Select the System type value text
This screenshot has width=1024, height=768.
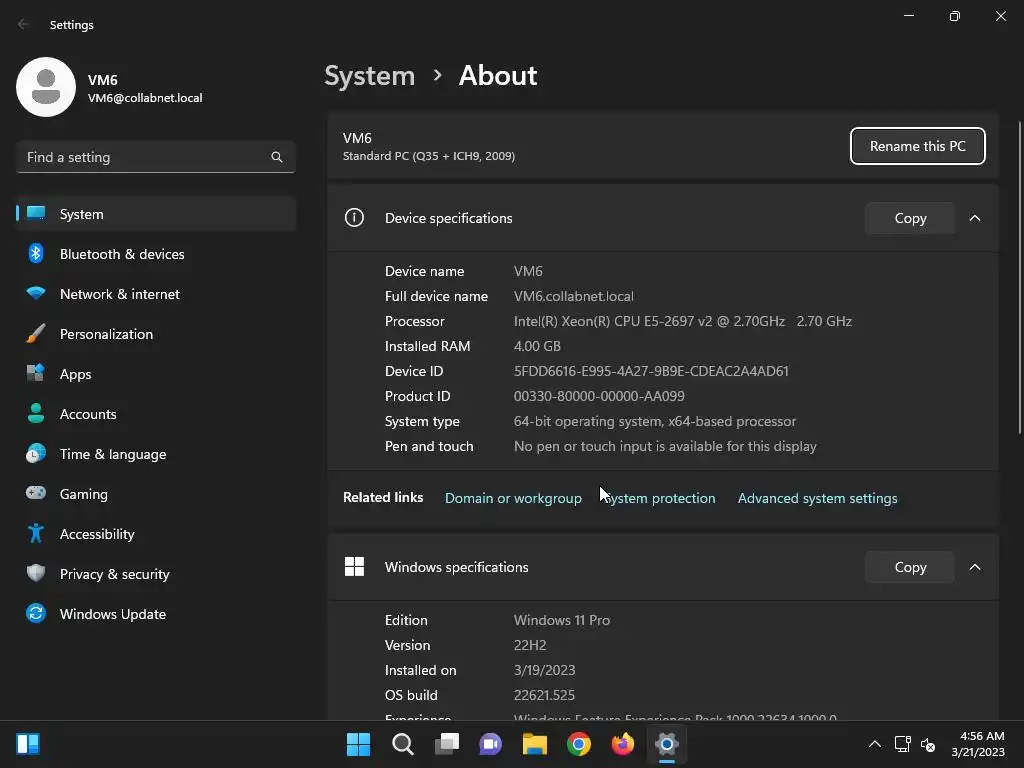click(x=655, y=421)
